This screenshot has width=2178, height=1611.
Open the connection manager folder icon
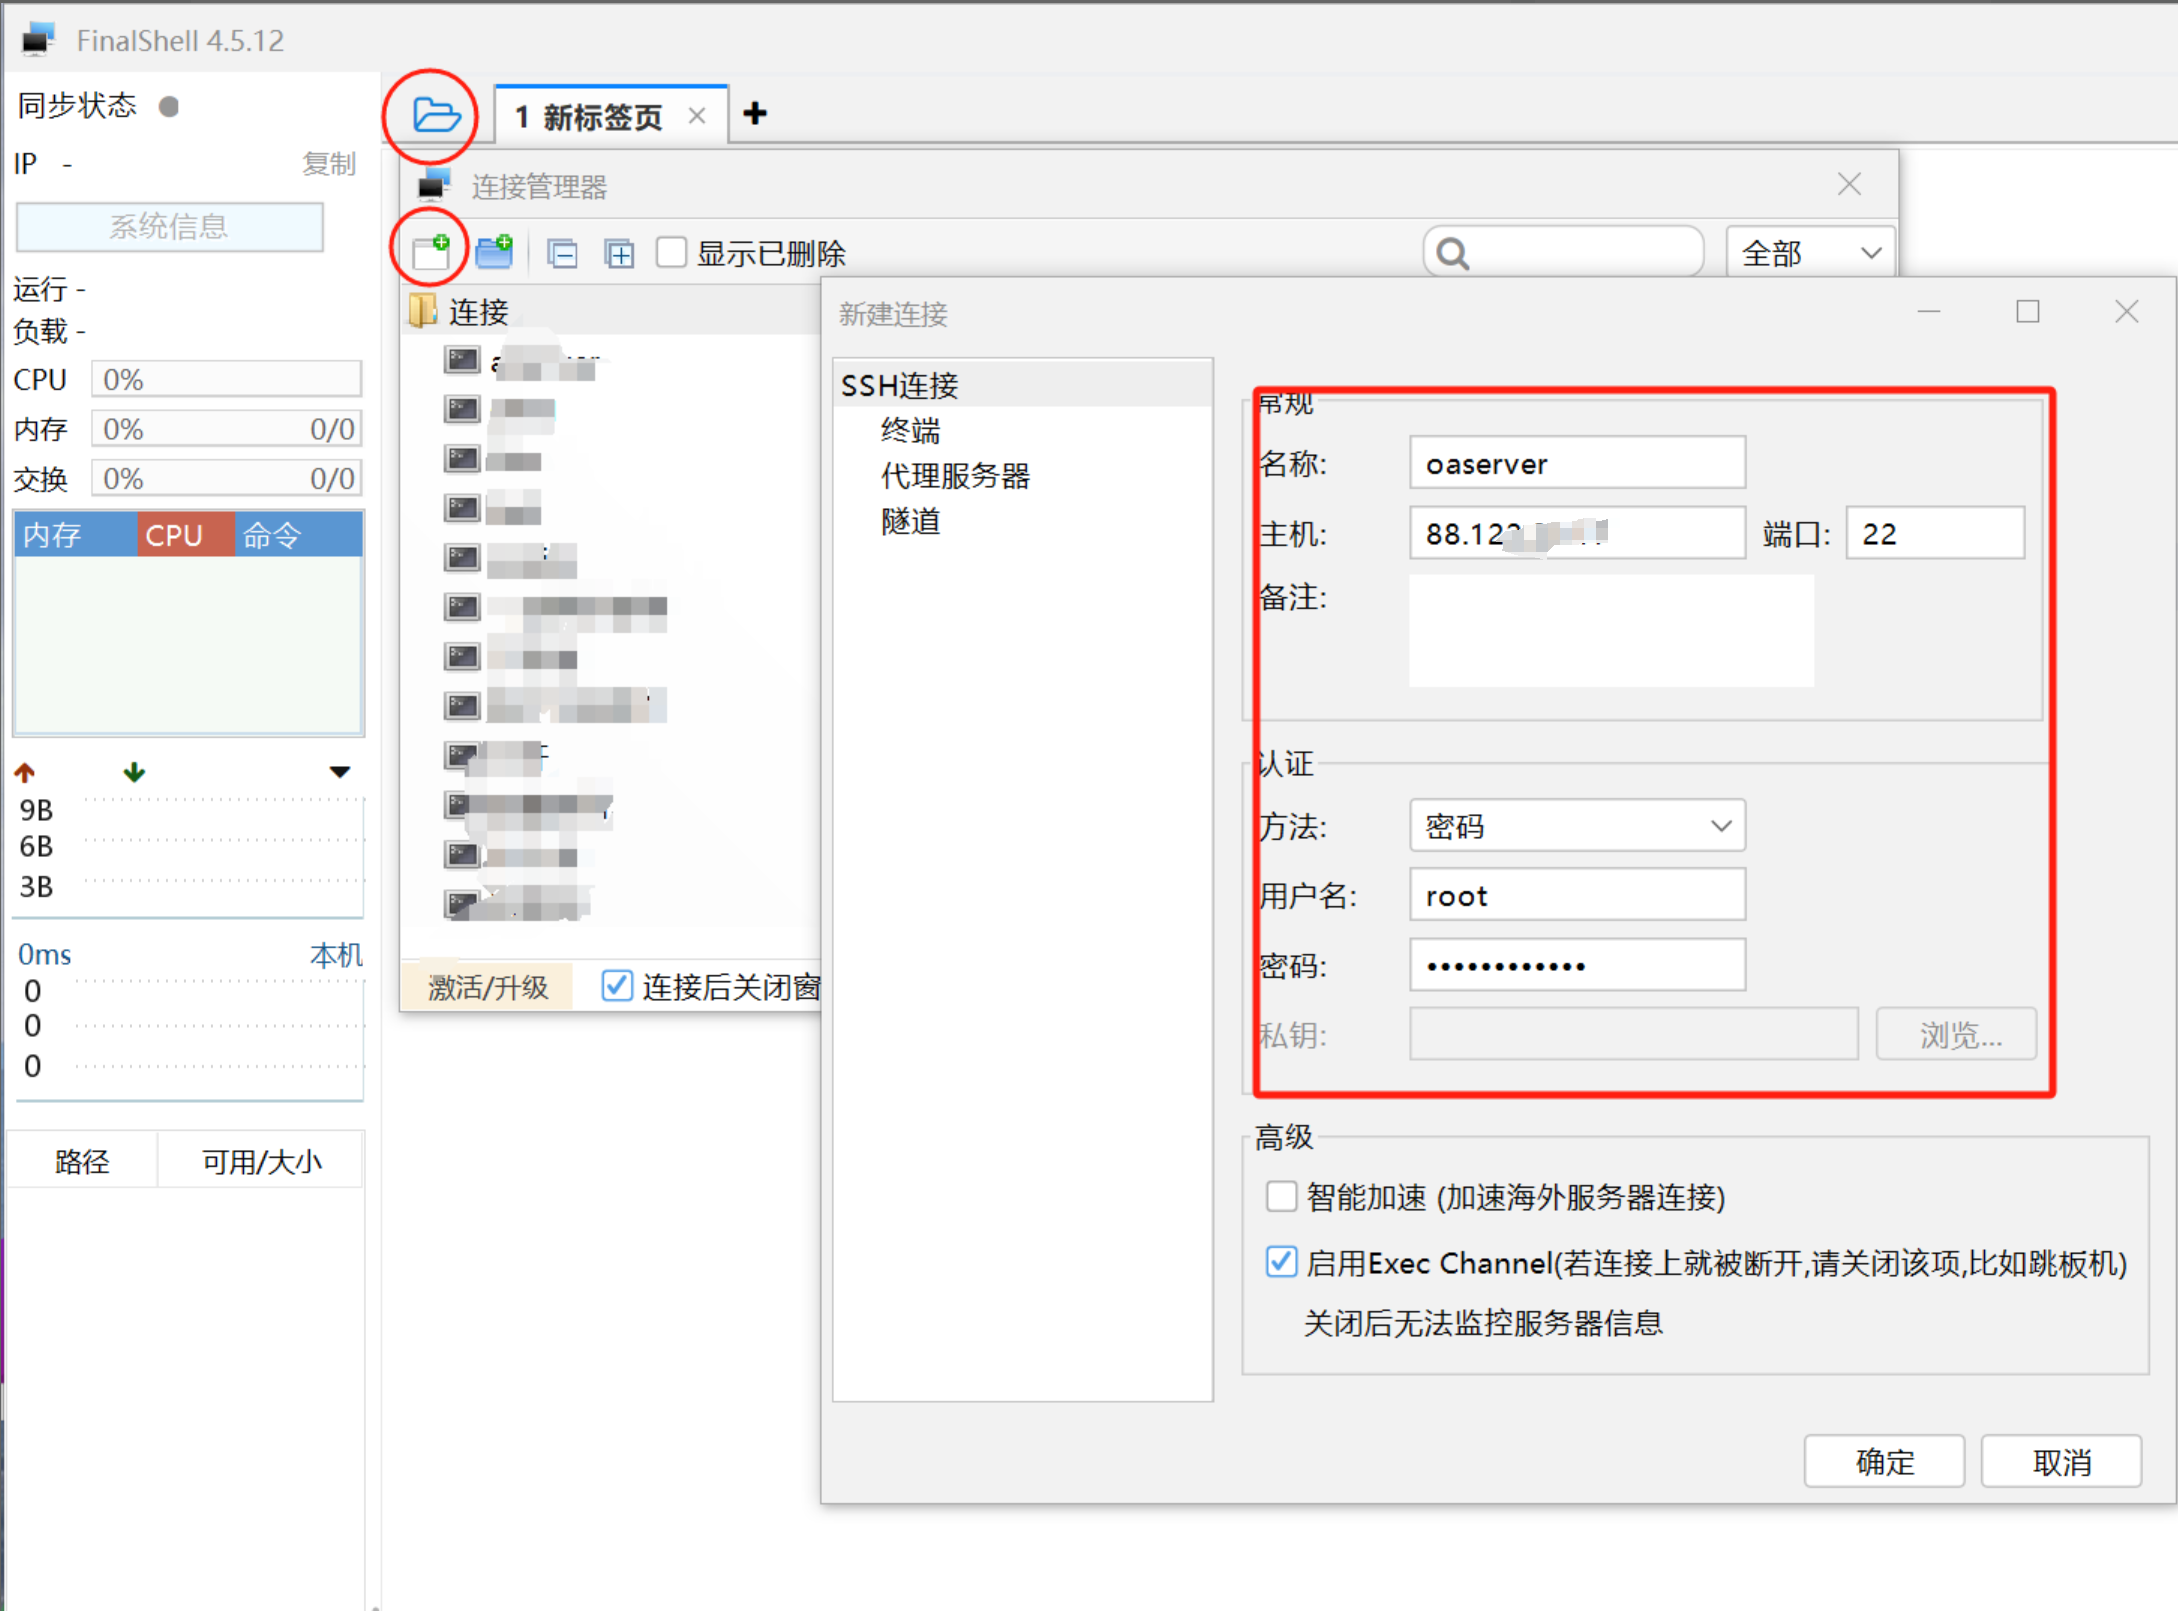pos(436,115)
